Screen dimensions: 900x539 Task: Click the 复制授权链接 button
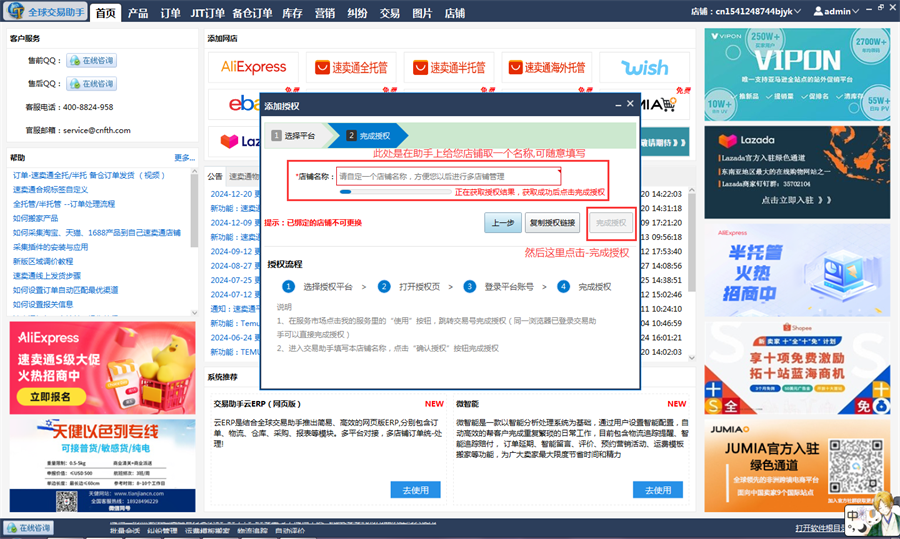pyautogui.click(x=552, y=223)
